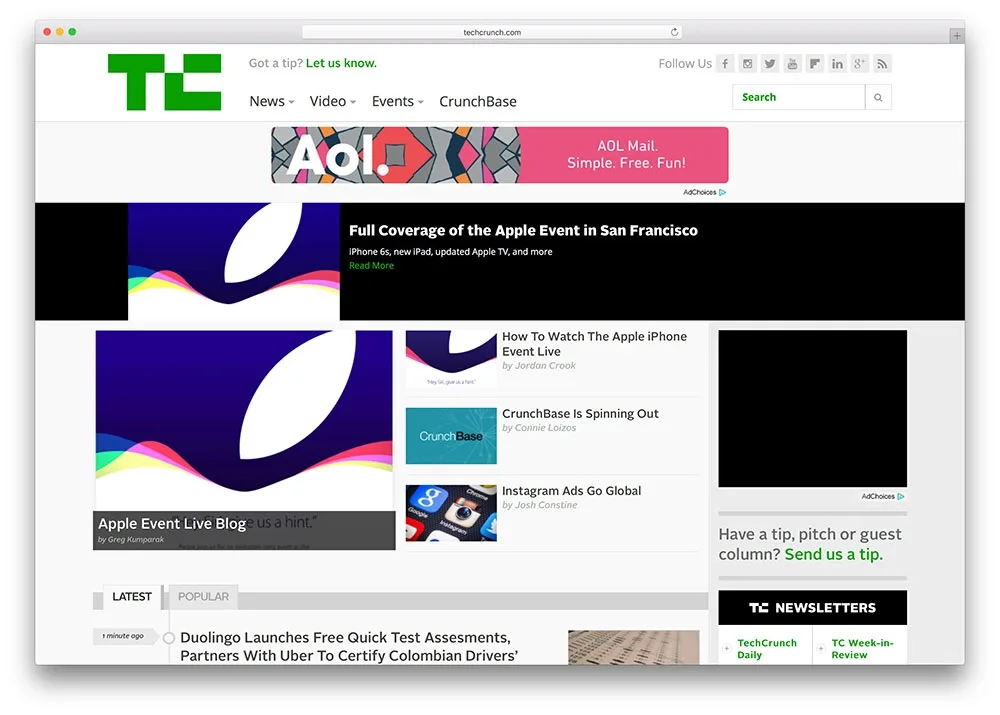Open TechCrunch Google Plus icon
Image resolution: width=1000 pixels, height=715 pixels.
tap(859, 64)
